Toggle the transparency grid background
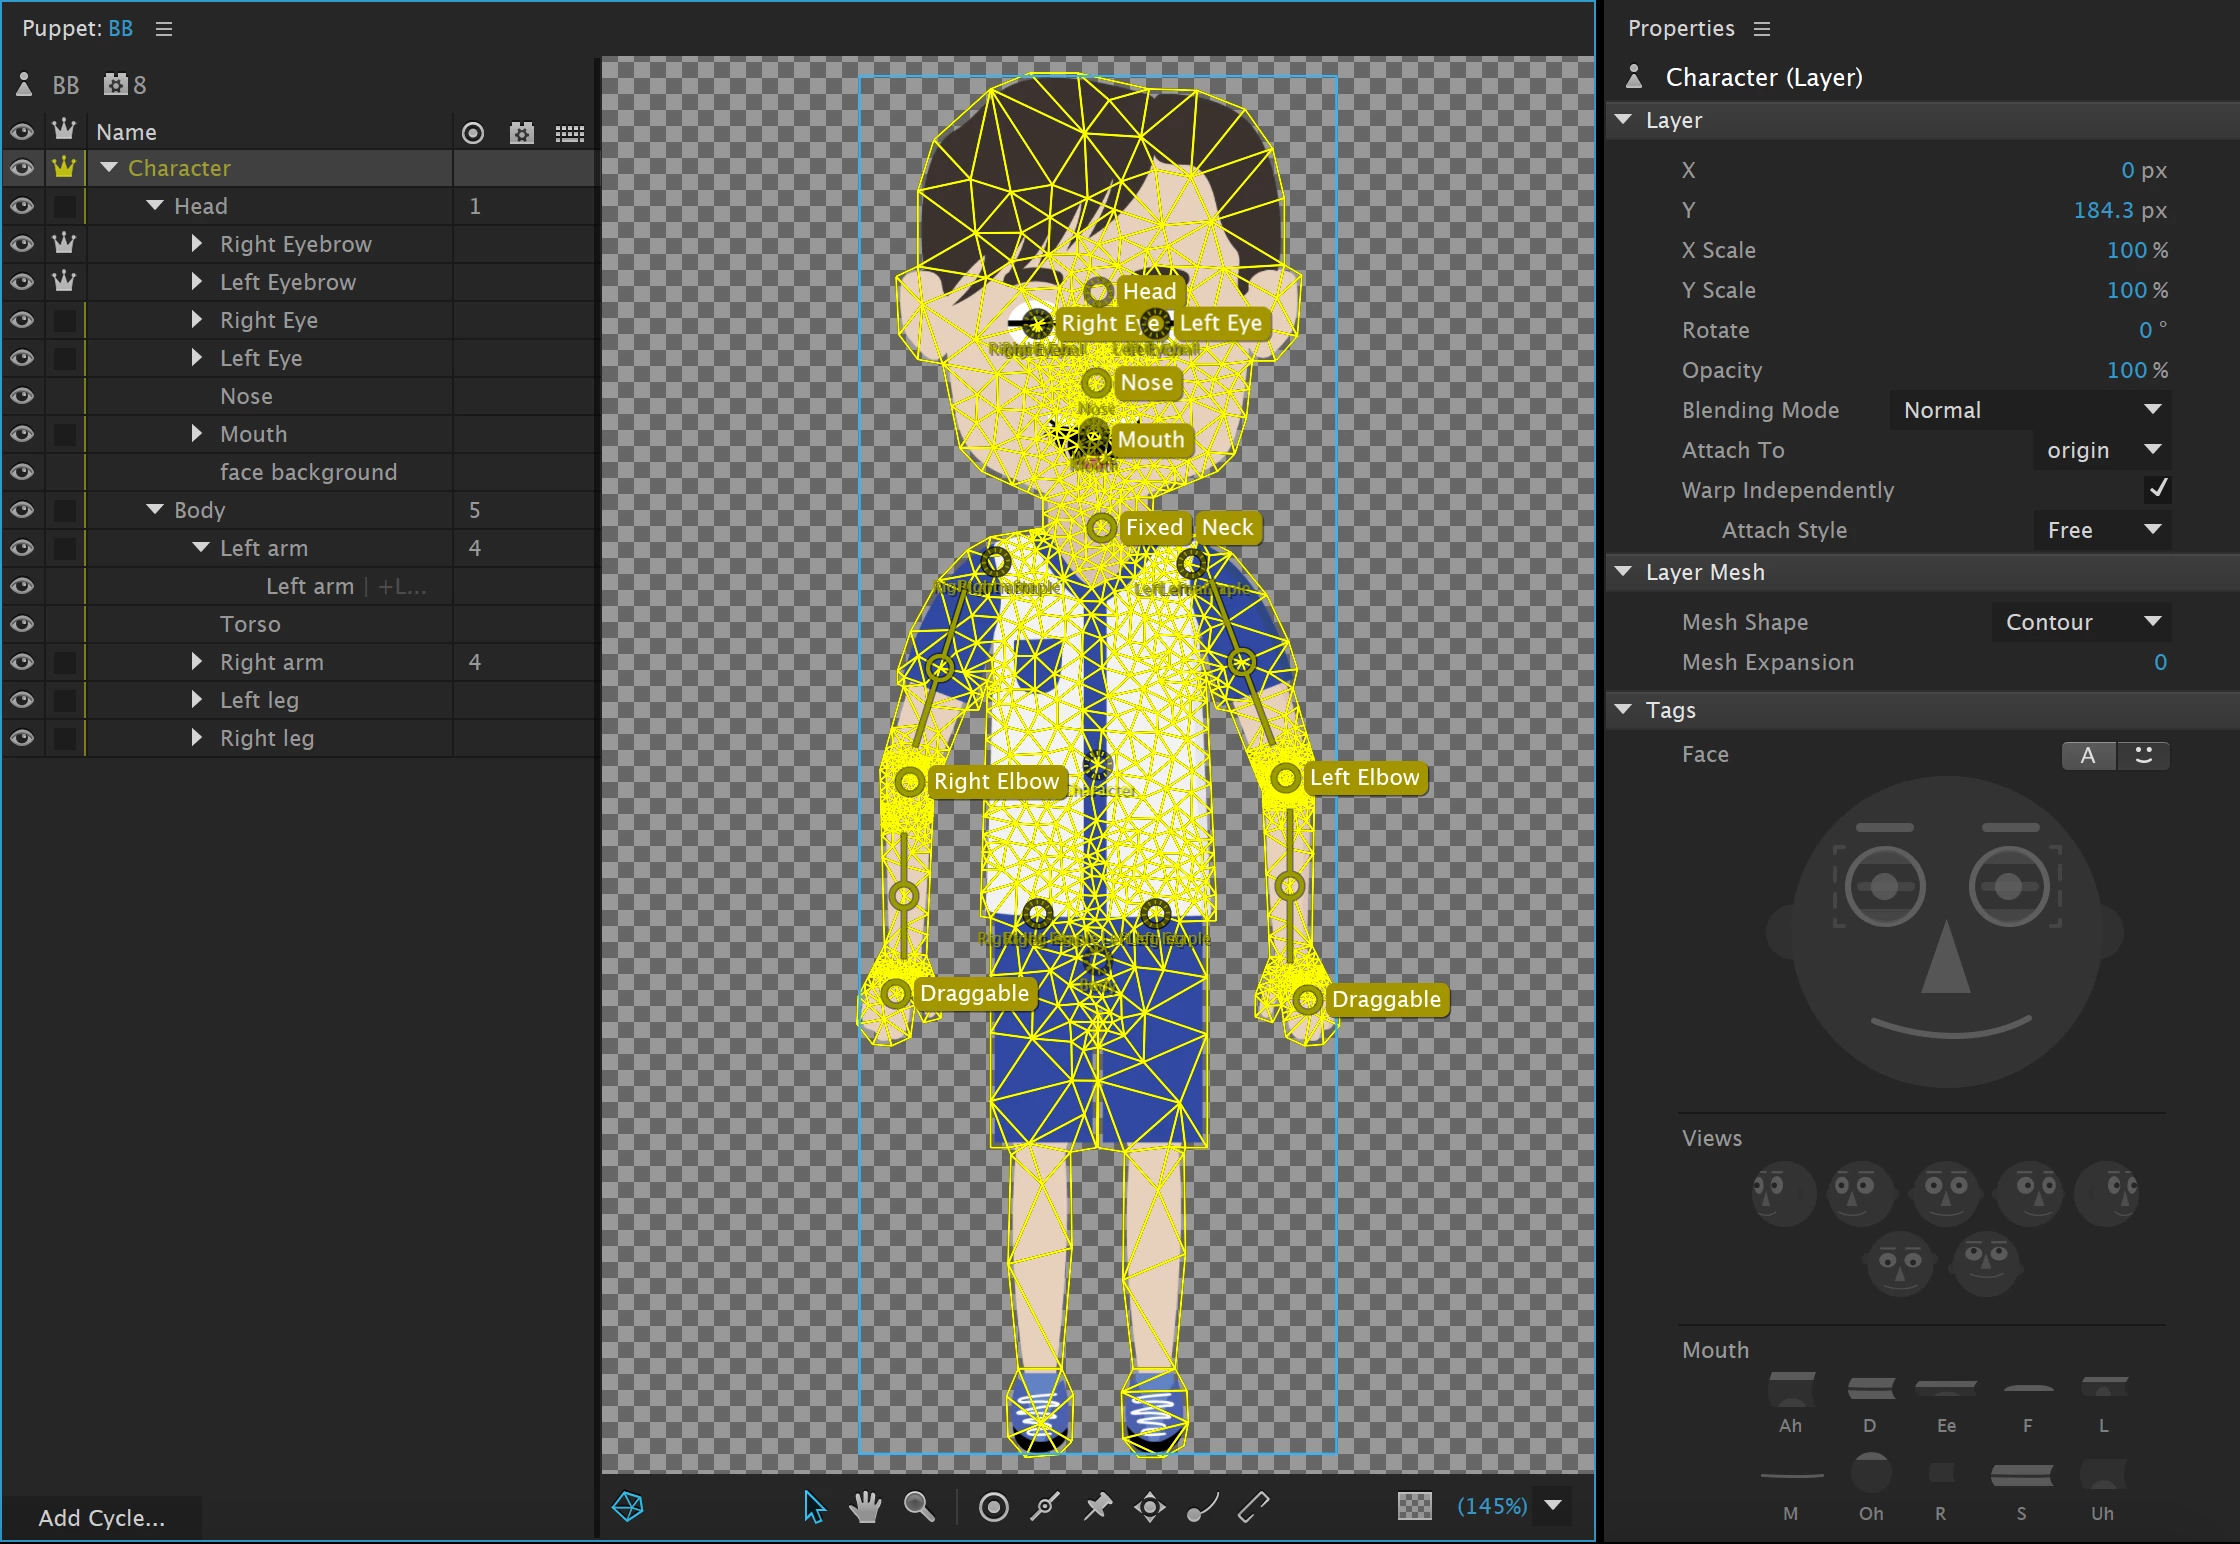 1414,1506
